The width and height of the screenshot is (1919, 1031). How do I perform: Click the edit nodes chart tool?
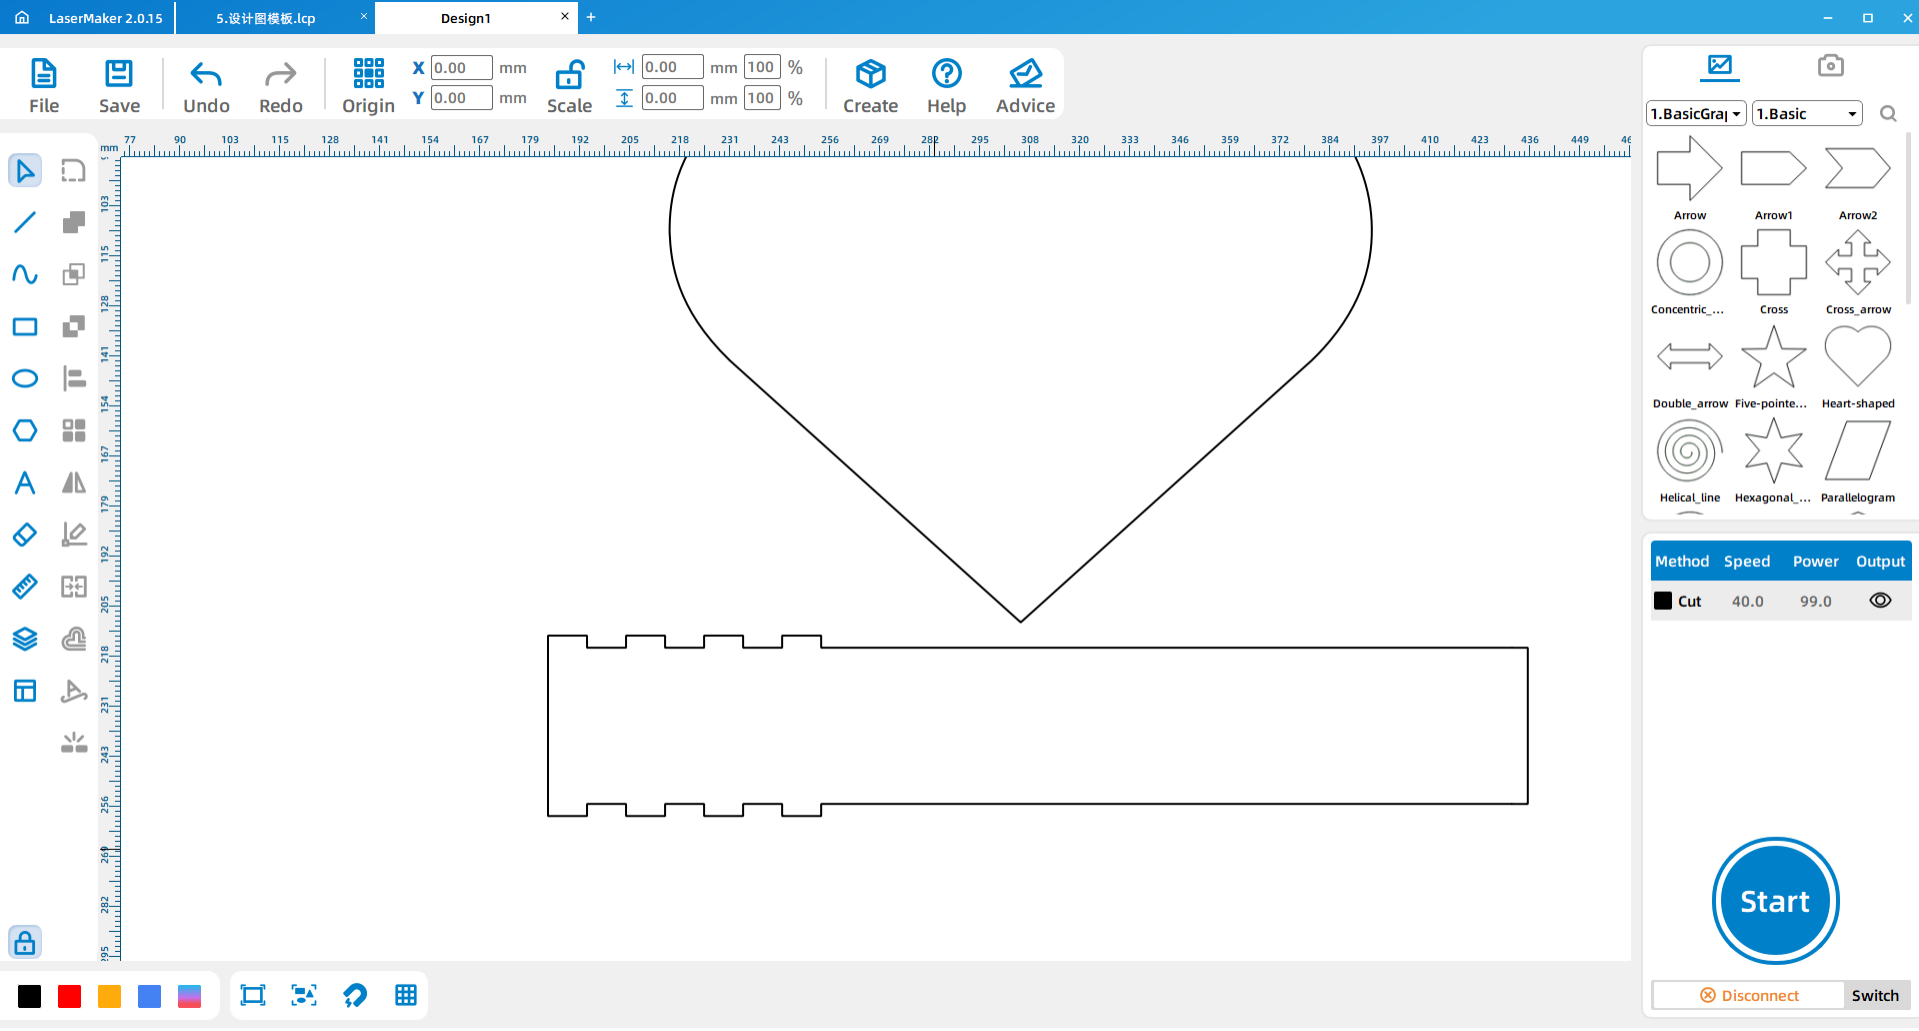pyautogui.click(x=74, y=535)
